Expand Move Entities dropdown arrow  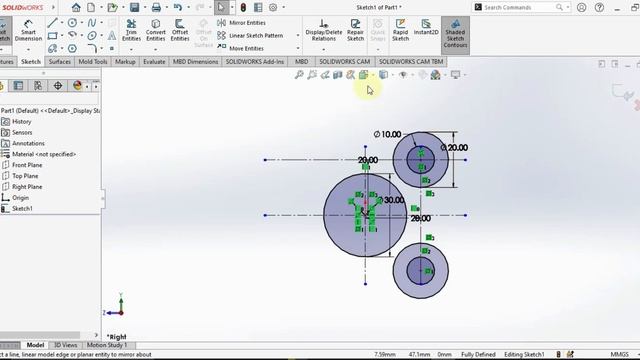tap(298, 48)
